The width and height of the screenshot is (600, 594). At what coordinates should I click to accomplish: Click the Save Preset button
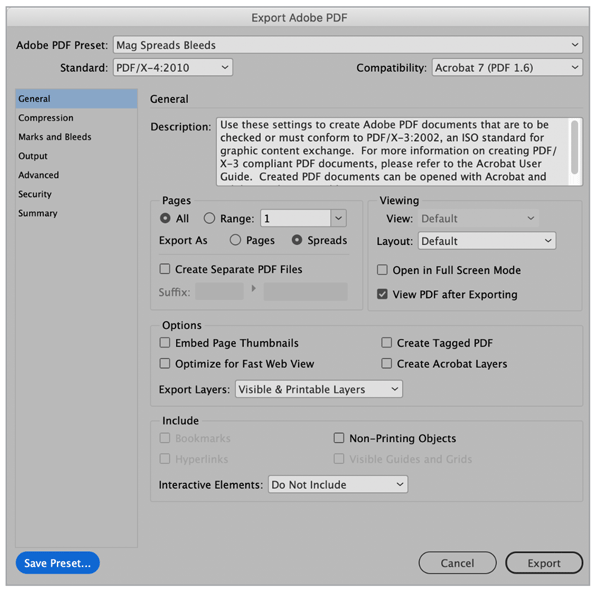click(58, 563)
